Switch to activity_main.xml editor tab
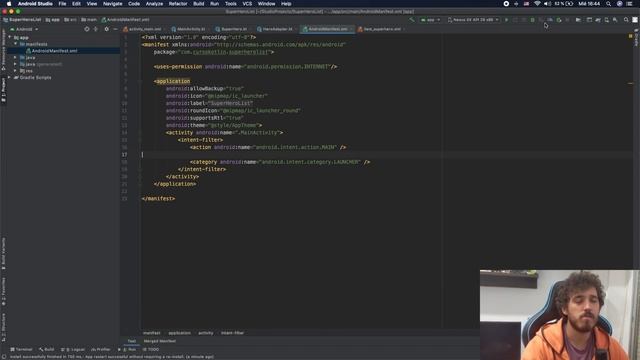Screen dimensions: 640x360 [144, 29]
